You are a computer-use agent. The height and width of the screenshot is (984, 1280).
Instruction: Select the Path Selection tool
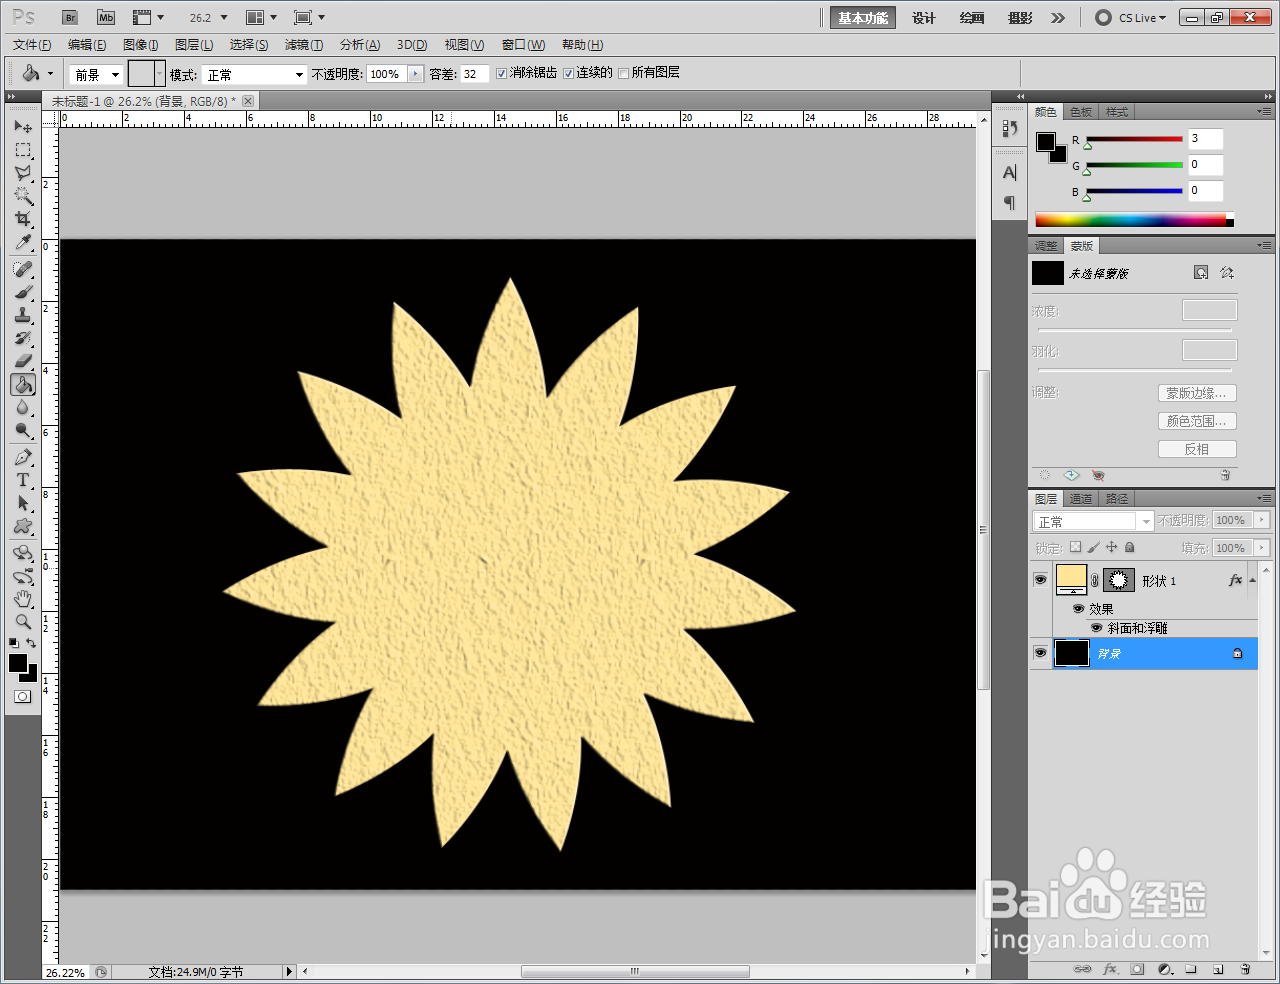[x=23, y=504]
